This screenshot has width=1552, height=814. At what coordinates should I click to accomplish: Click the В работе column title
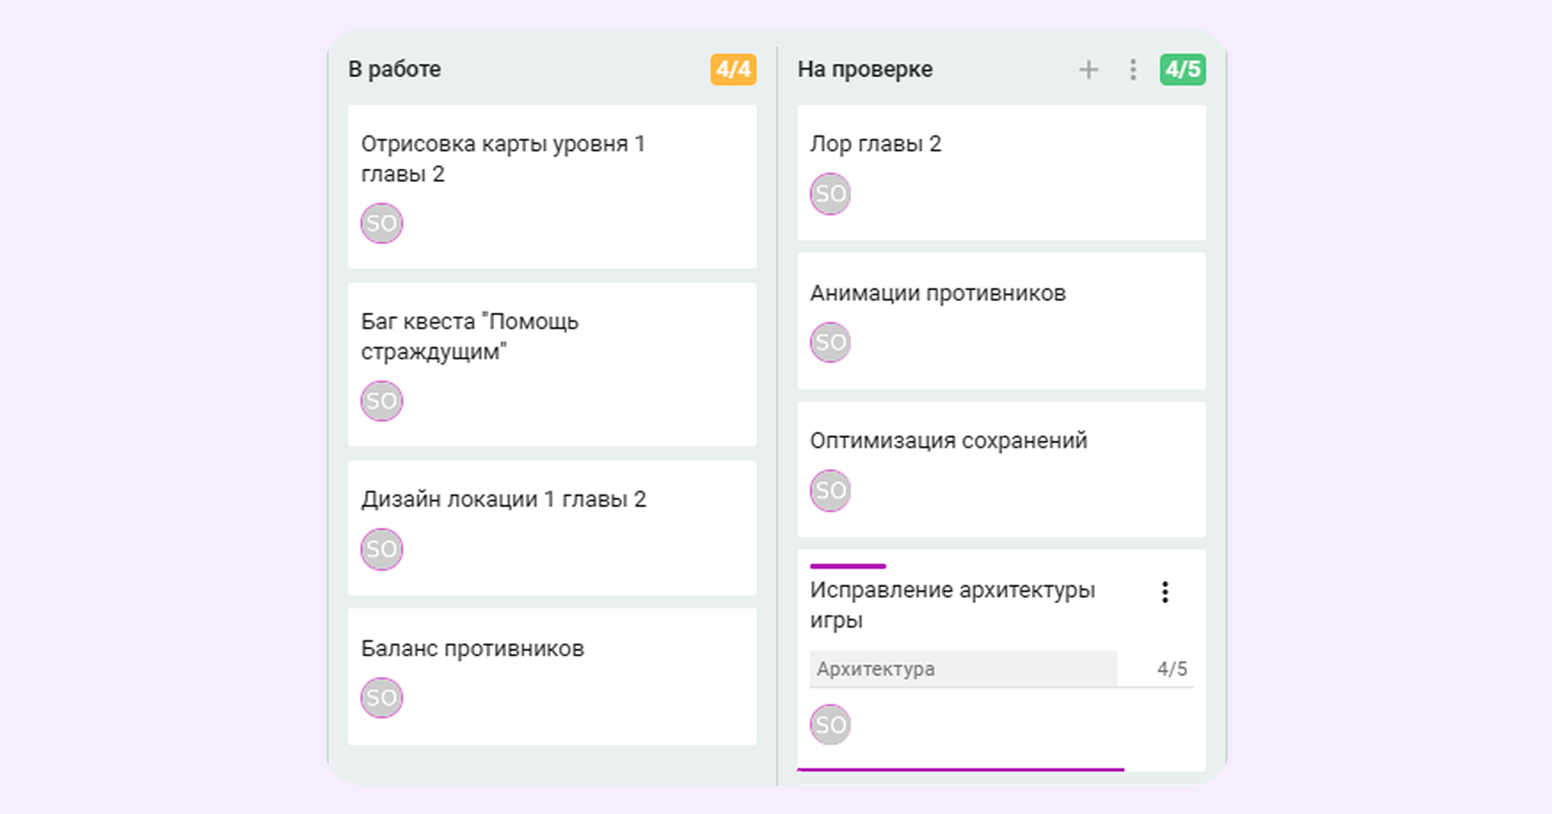394,69
